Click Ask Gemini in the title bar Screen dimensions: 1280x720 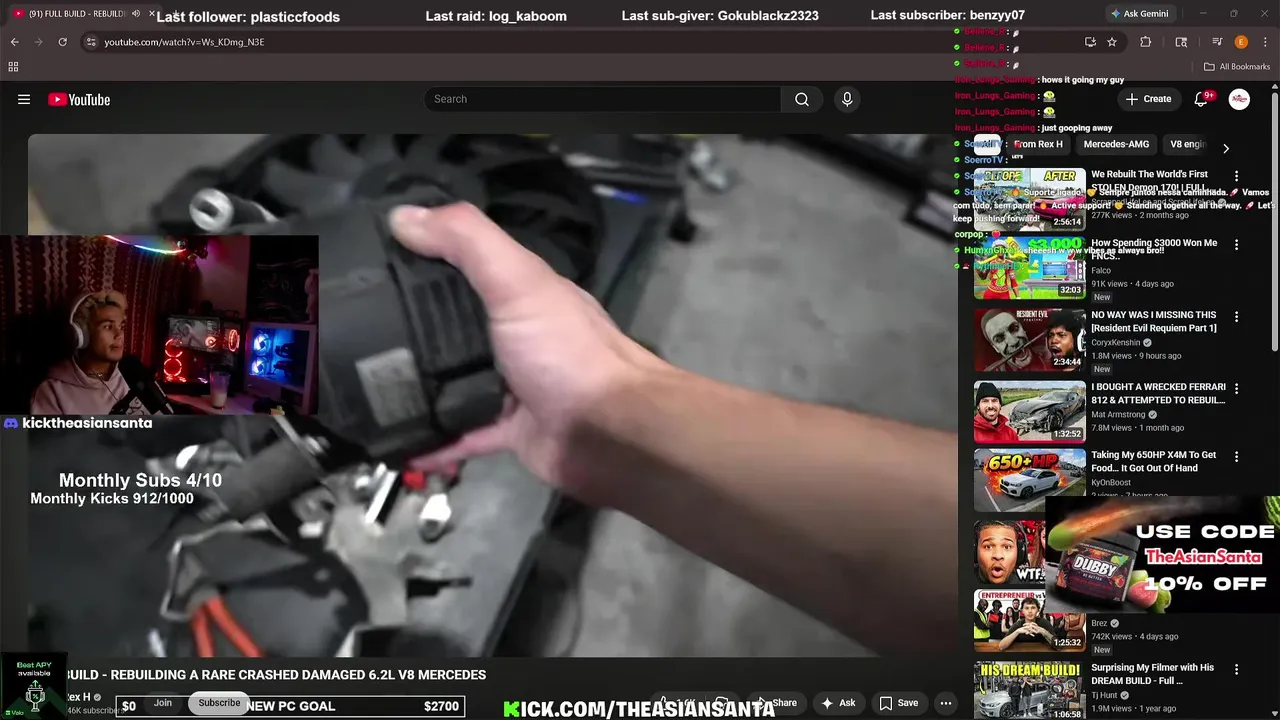tap(1139, 14)
